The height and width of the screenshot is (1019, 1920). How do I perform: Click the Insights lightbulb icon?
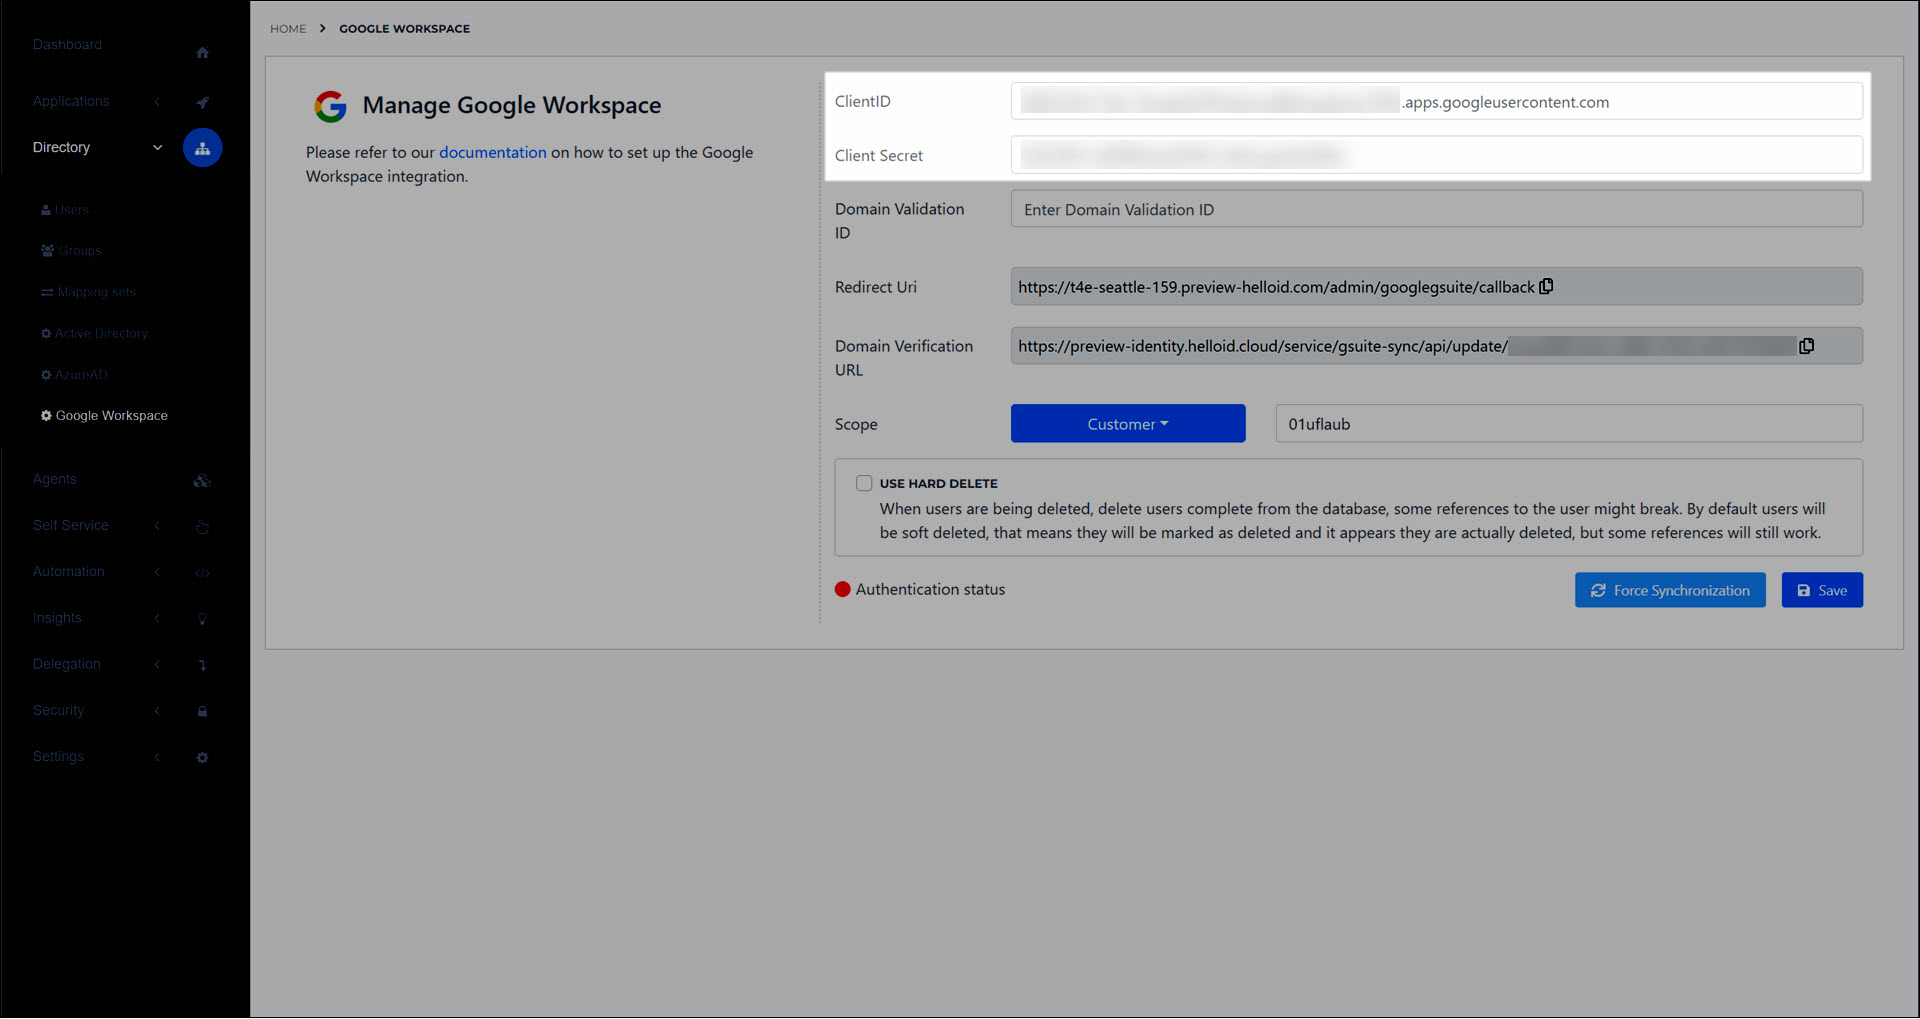coord(202,619)
